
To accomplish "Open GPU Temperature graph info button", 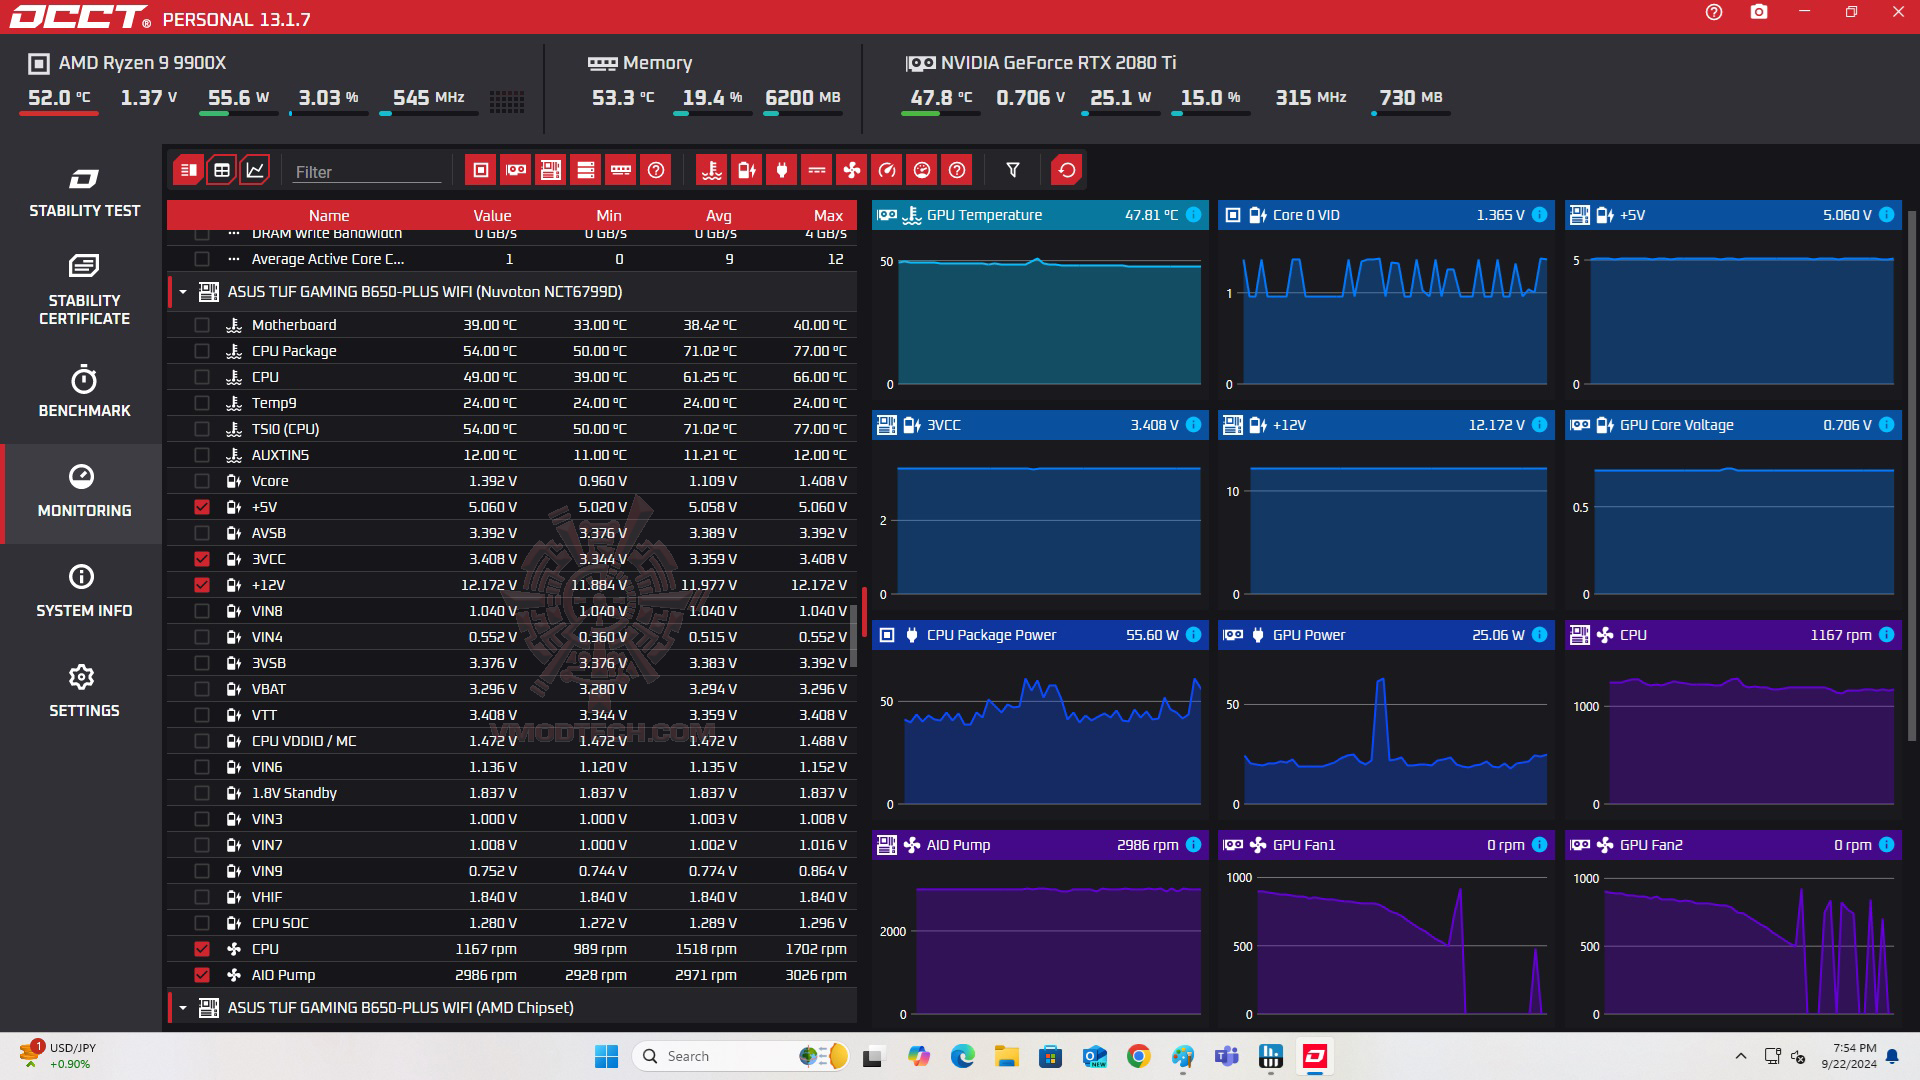I will 1193,215.
